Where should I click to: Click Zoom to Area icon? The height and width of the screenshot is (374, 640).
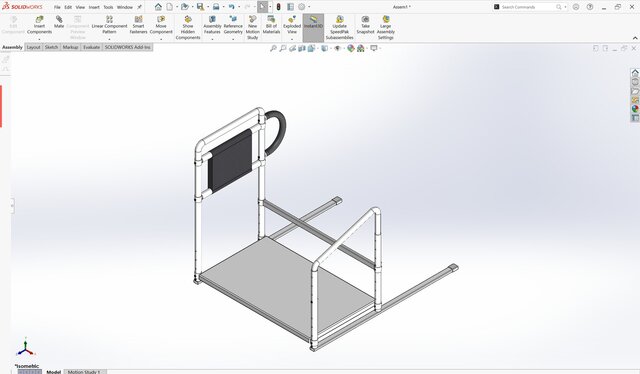pyautogui.click(x=282, y=48)
